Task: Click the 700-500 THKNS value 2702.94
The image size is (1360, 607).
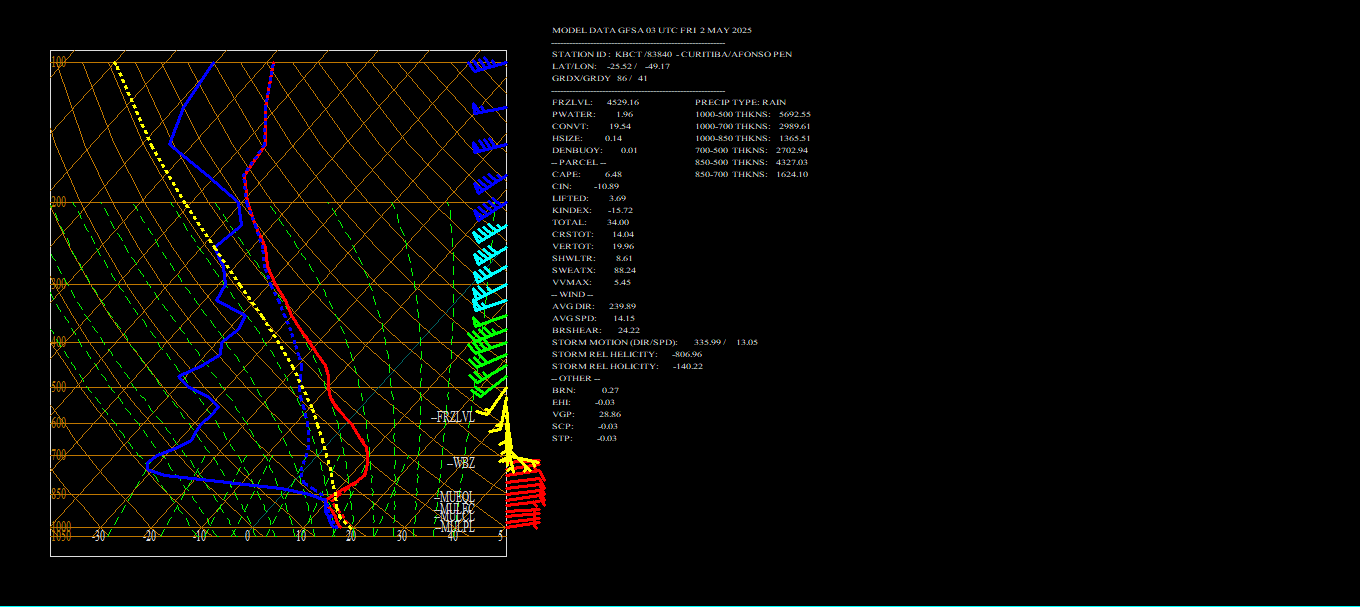Action: tap(792, 150)
